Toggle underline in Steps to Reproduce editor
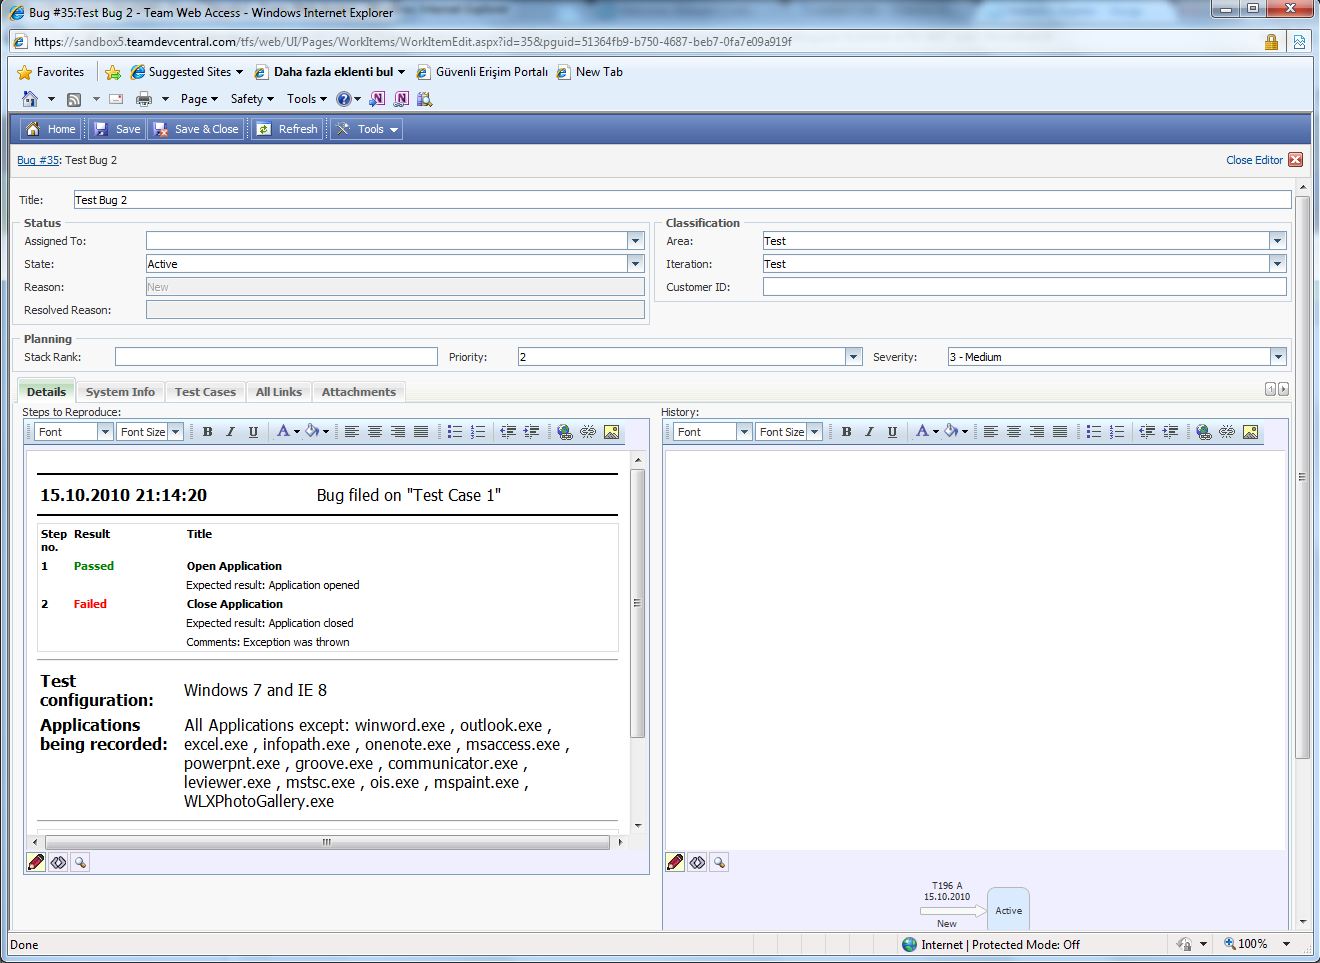Image resolution: width=1320 pixels, height=963 pixels. [253, 432]
